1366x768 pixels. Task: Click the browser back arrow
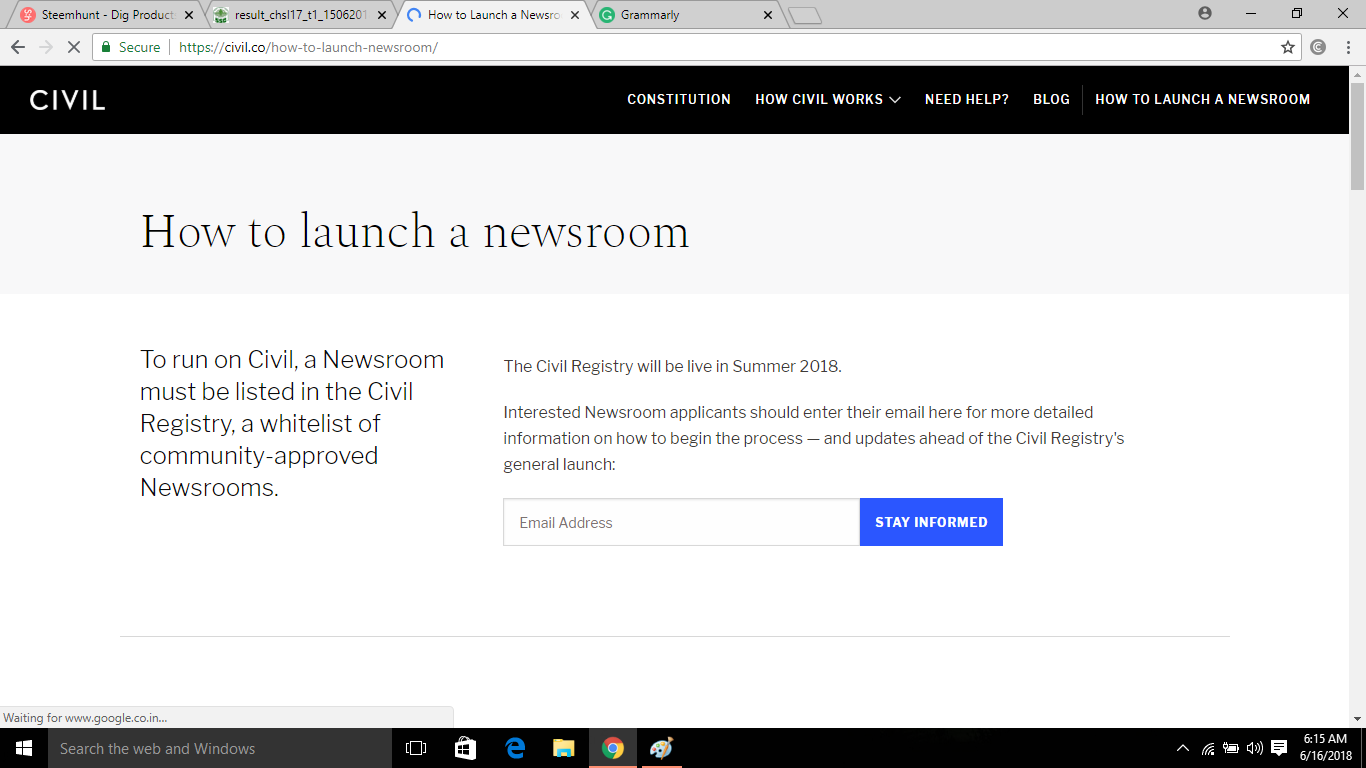(18, 47)
